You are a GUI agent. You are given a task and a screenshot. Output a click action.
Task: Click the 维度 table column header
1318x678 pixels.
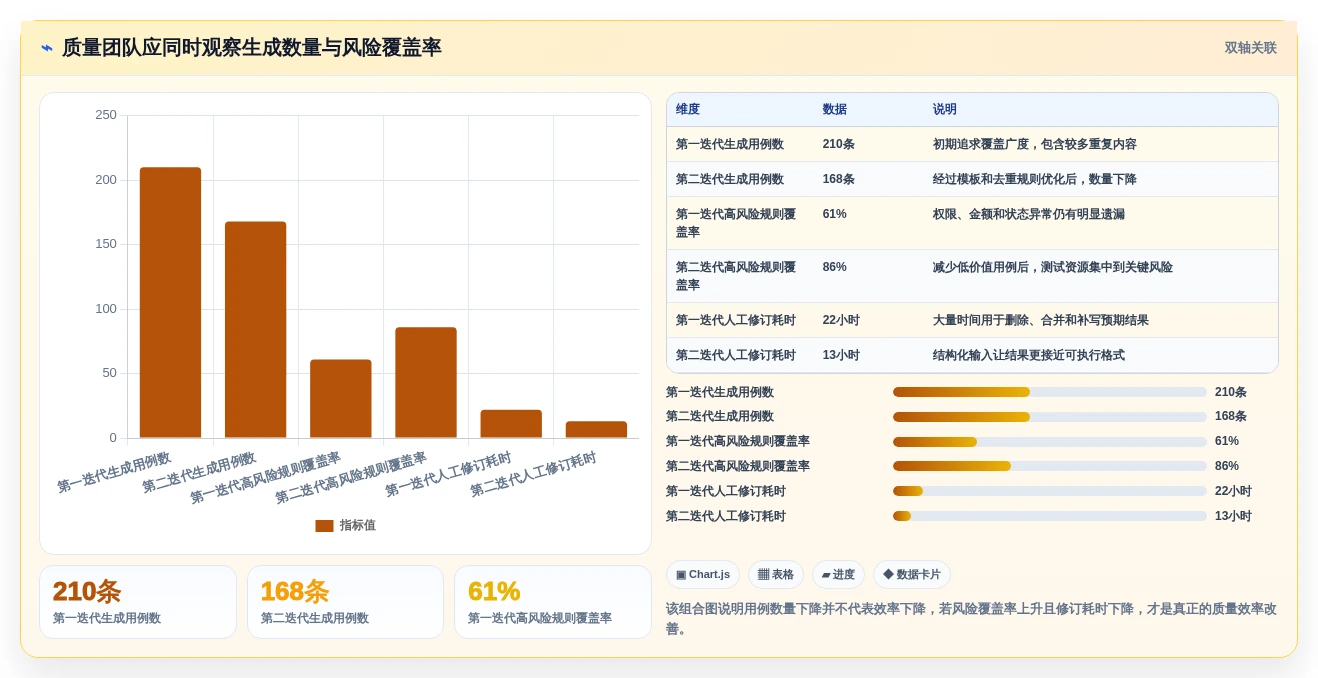[688, 110]
